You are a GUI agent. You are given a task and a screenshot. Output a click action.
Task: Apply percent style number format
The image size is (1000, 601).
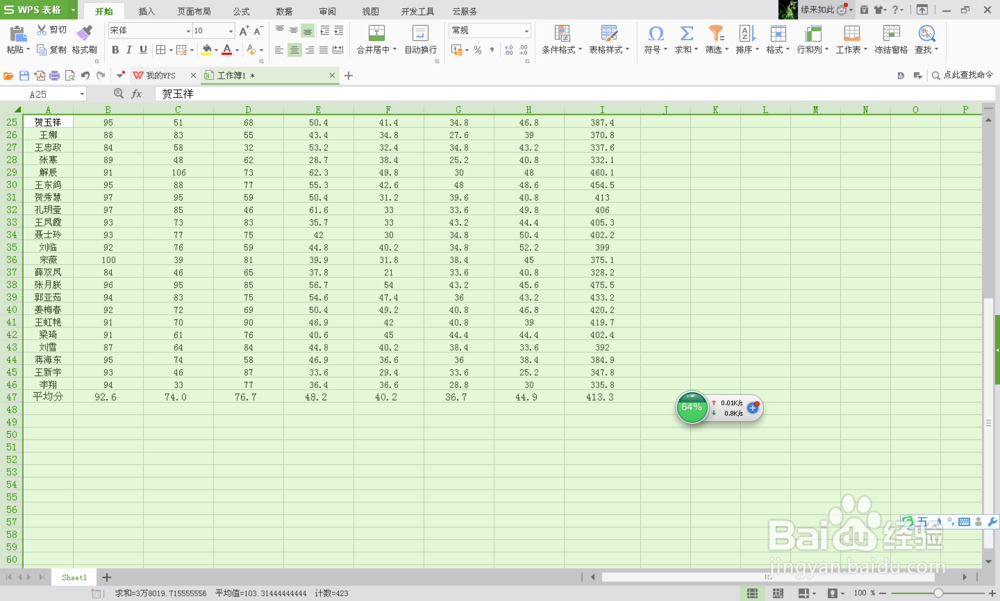point(478,50)
